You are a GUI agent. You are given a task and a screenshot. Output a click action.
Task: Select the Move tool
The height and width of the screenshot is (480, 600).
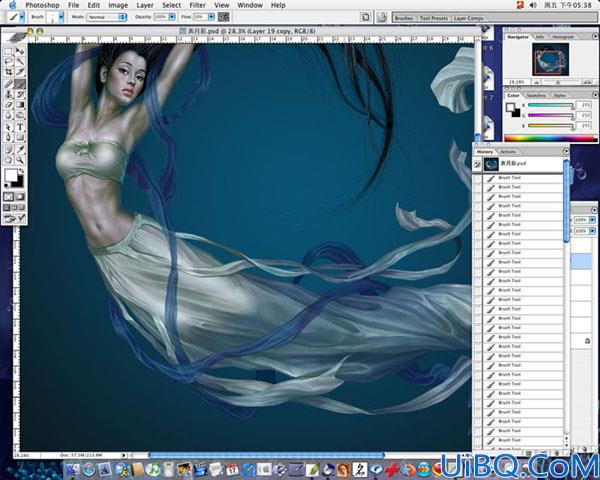coord(20,51)
